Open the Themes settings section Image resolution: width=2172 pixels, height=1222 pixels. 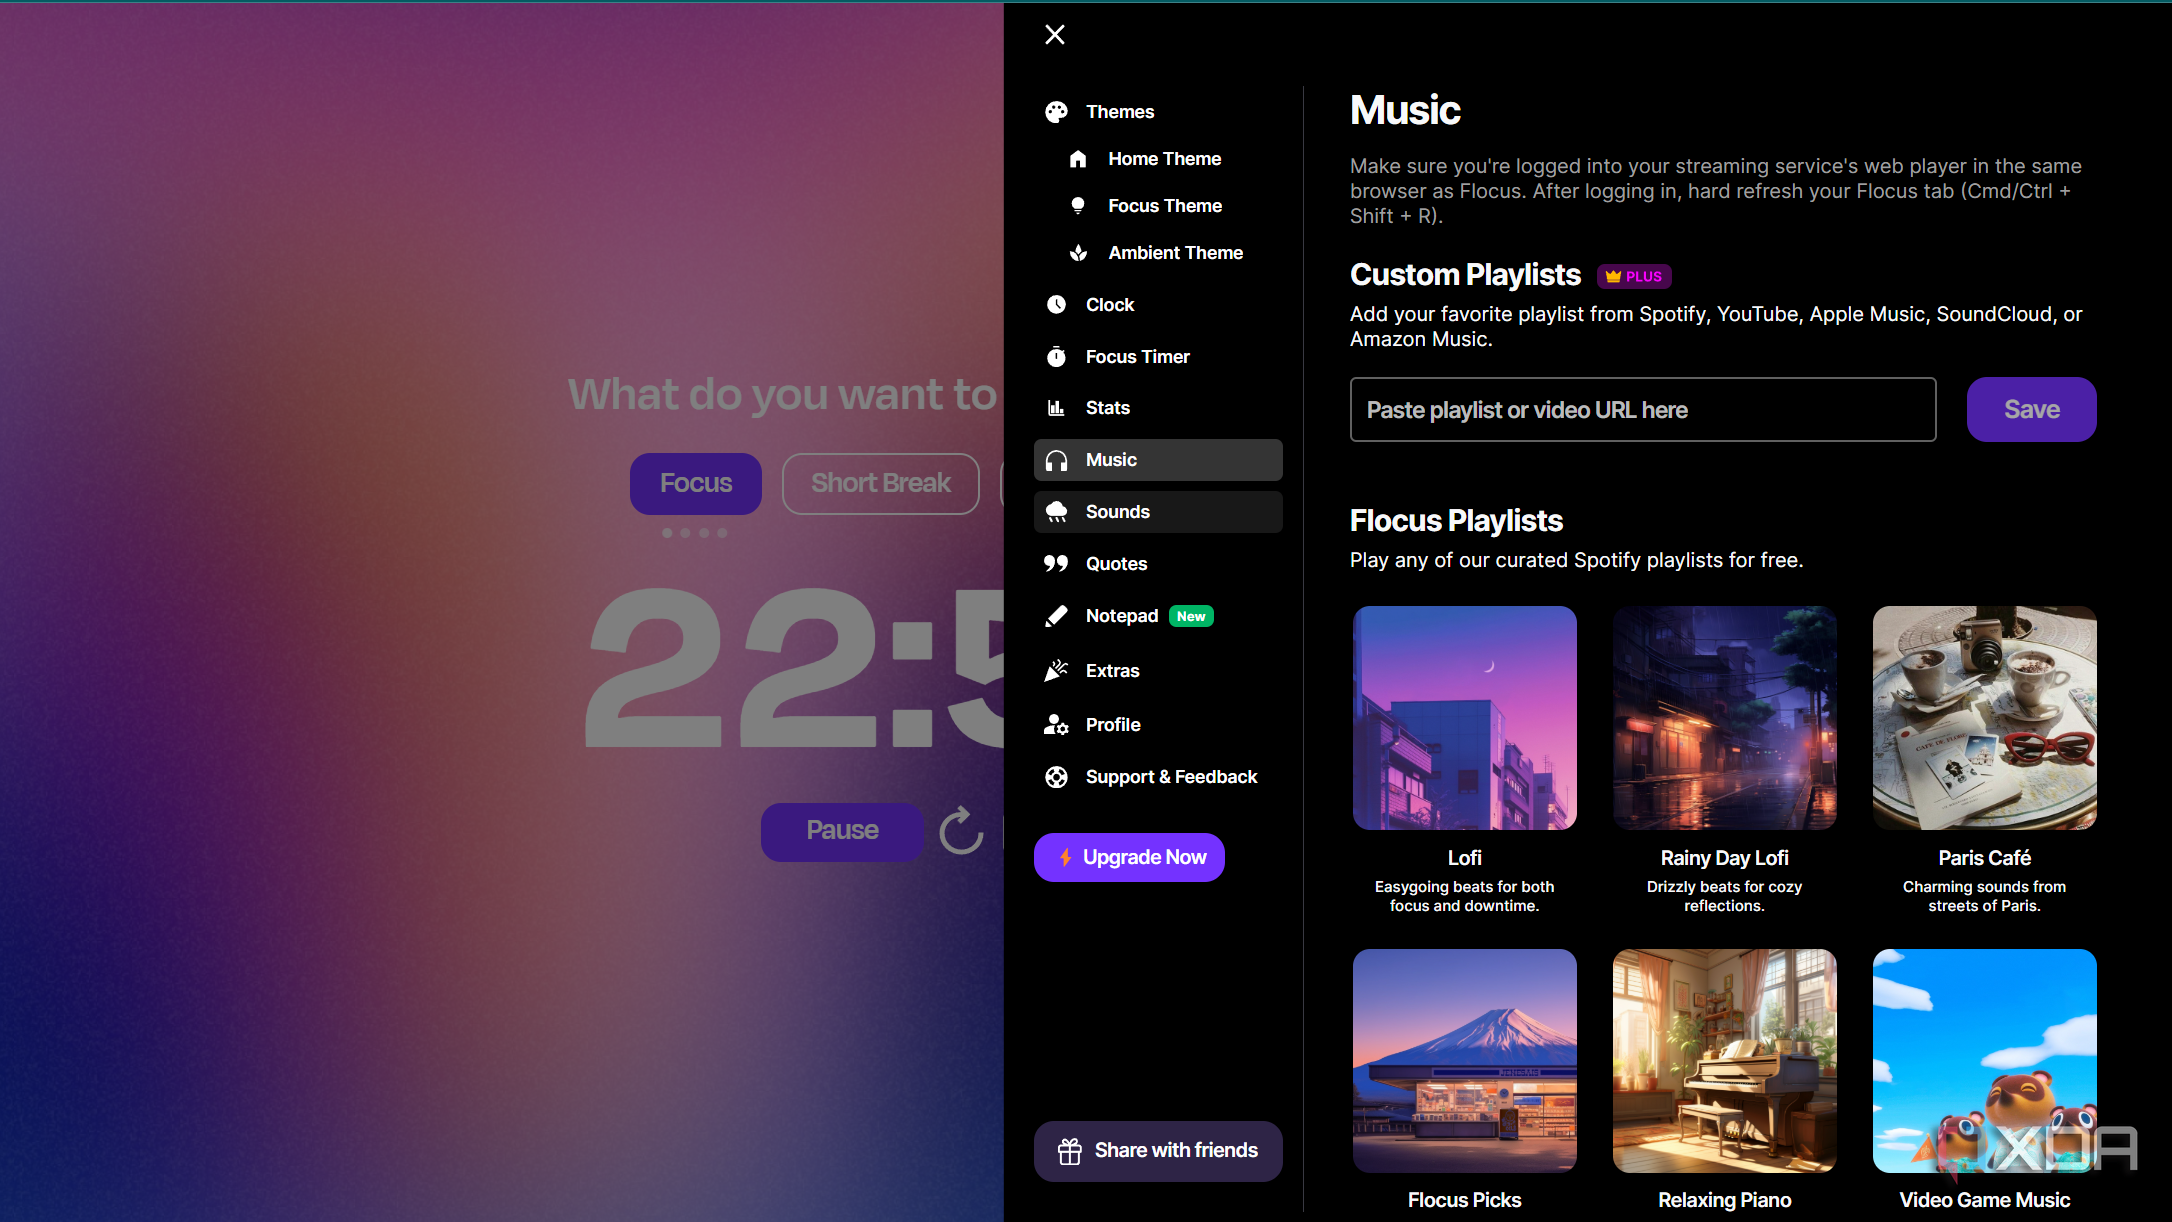coord(1120,112)
